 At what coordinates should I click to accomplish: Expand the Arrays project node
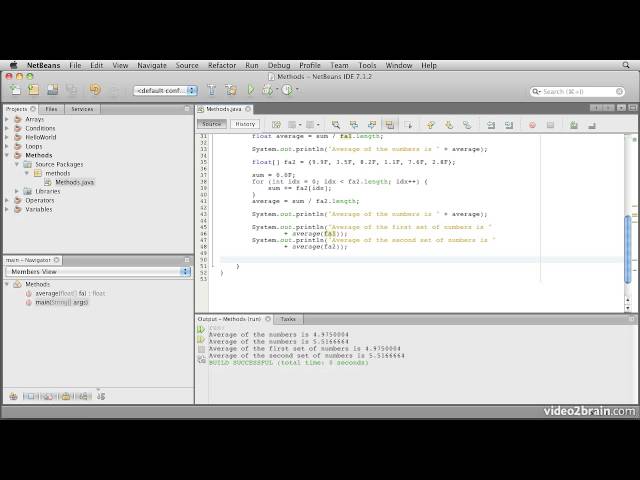click(7, 119)
